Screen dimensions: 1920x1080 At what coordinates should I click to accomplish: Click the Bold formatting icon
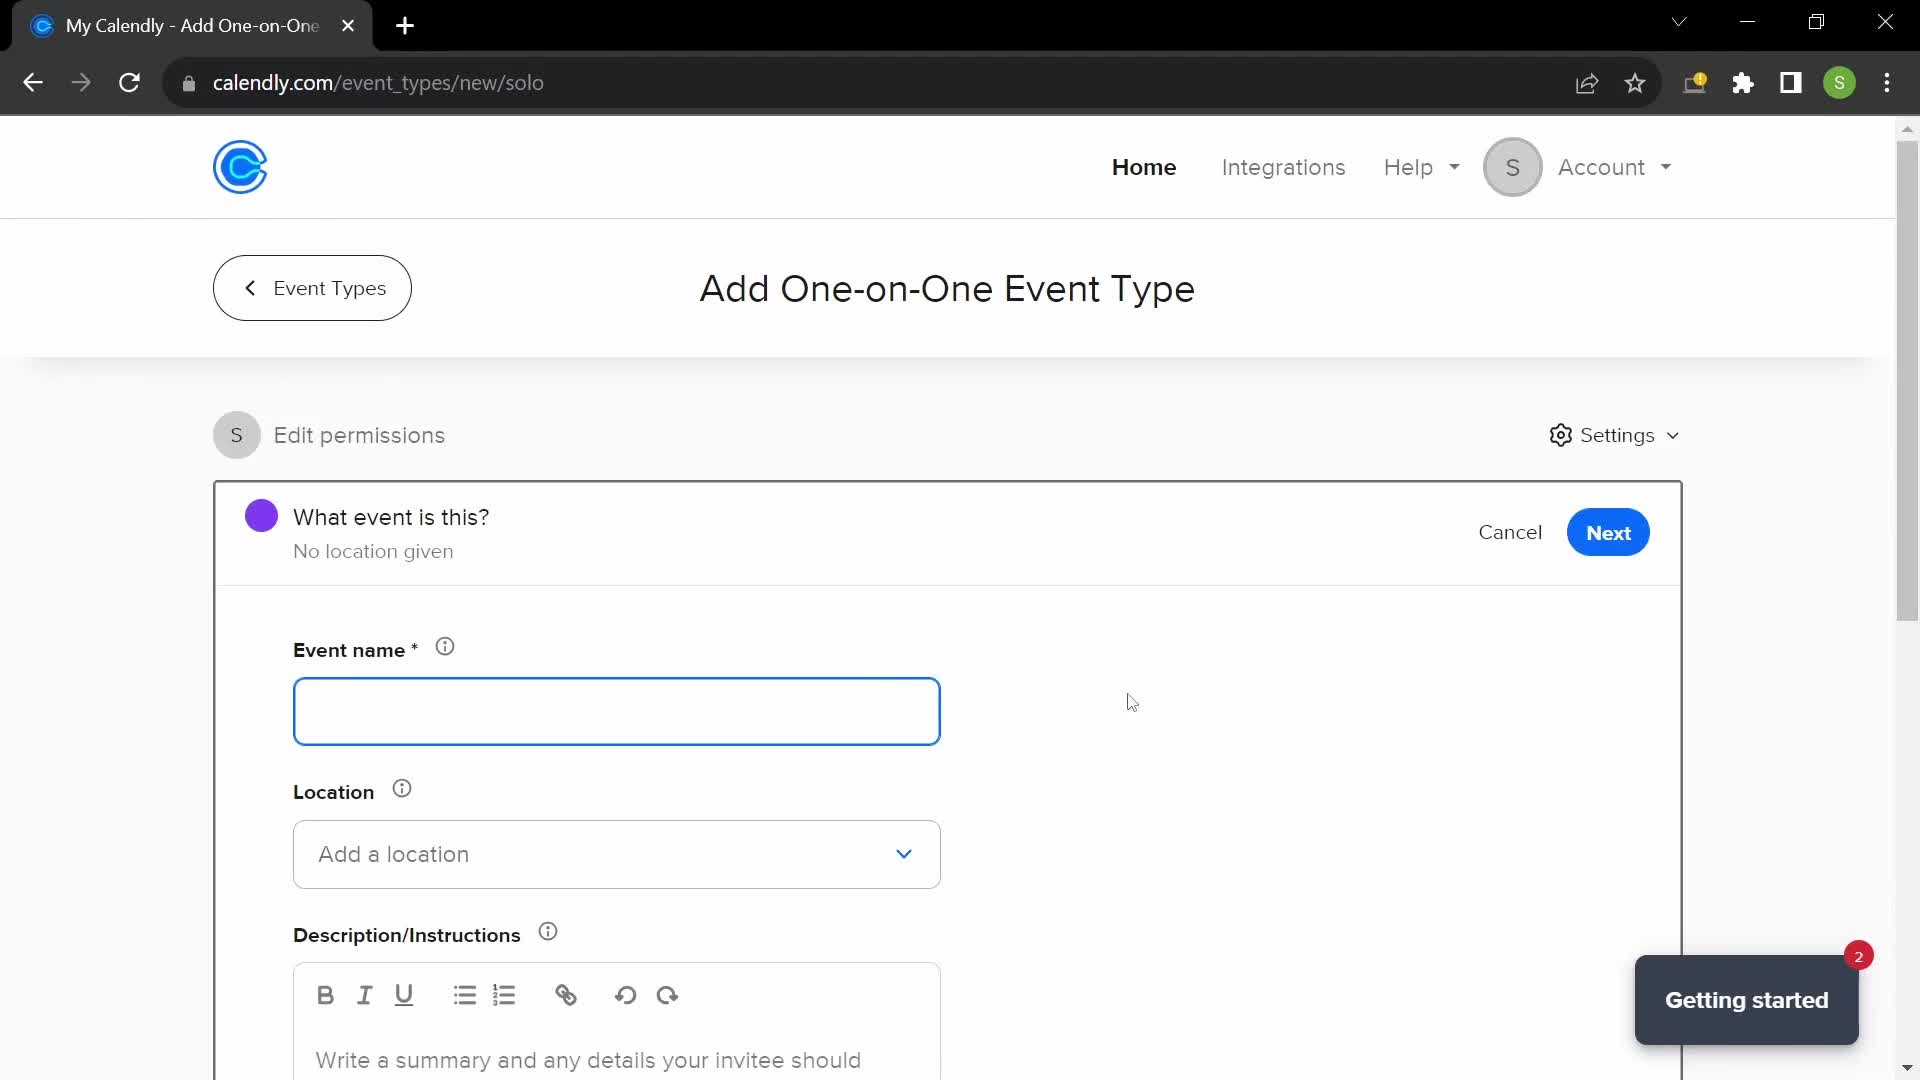tap(326, 996)
